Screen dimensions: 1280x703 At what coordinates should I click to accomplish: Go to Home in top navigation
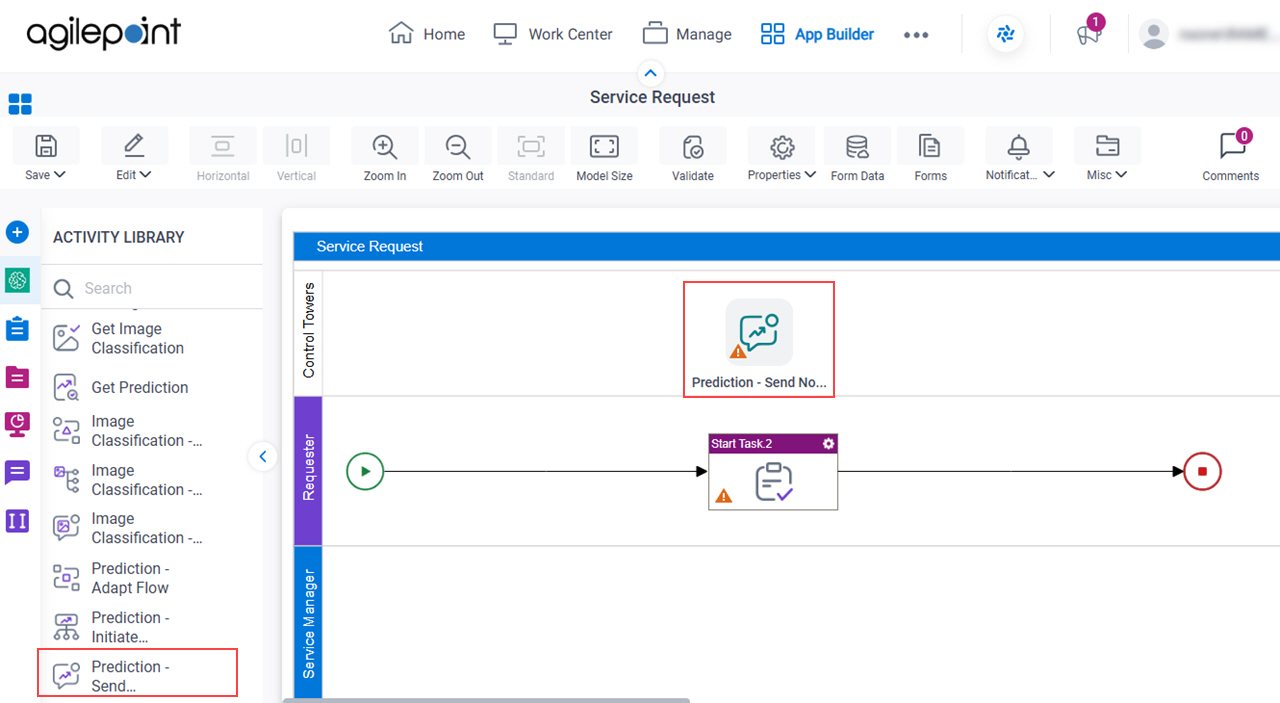coord(427,34)
